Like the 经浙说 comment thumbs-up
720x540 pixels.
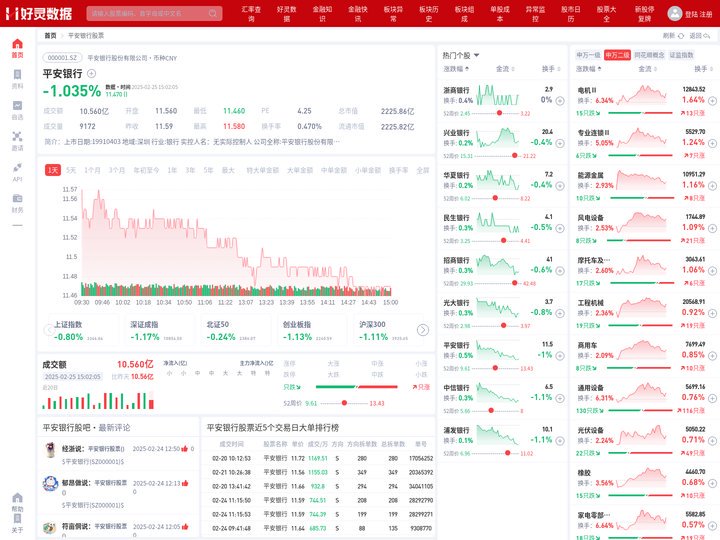pyautogui.click(x=185, y=449)
